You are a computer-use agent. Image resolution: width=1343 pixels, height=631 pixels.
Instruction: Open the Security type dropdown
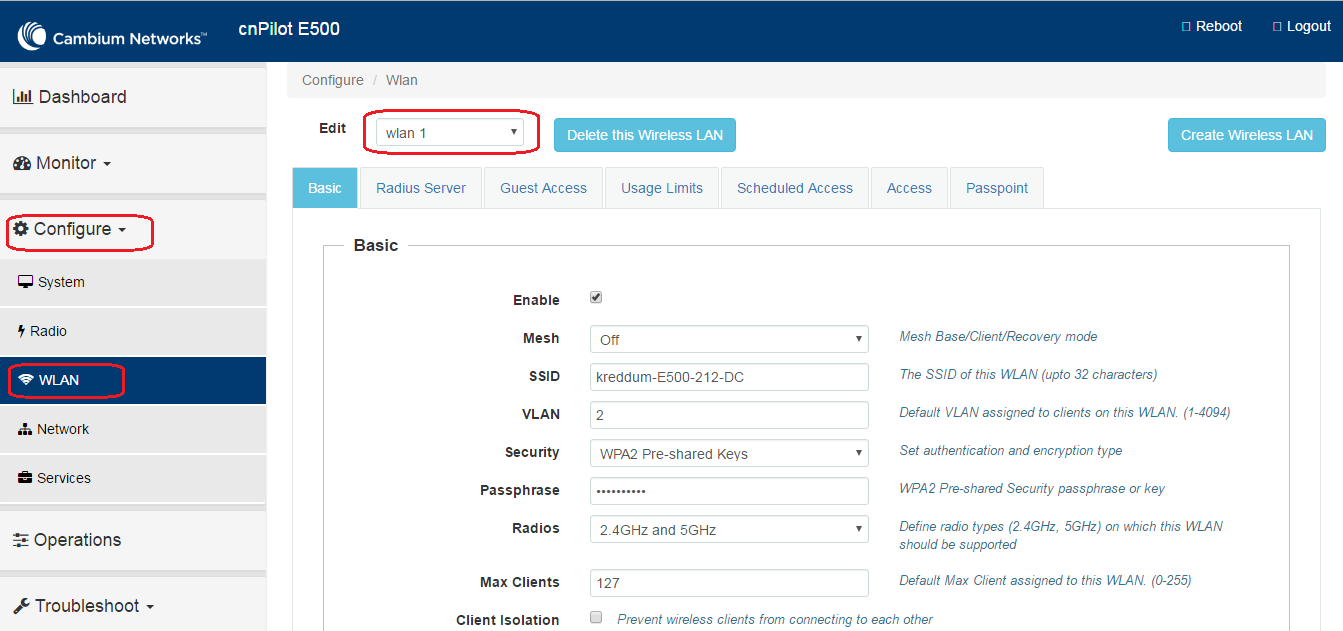click(729, 454)
